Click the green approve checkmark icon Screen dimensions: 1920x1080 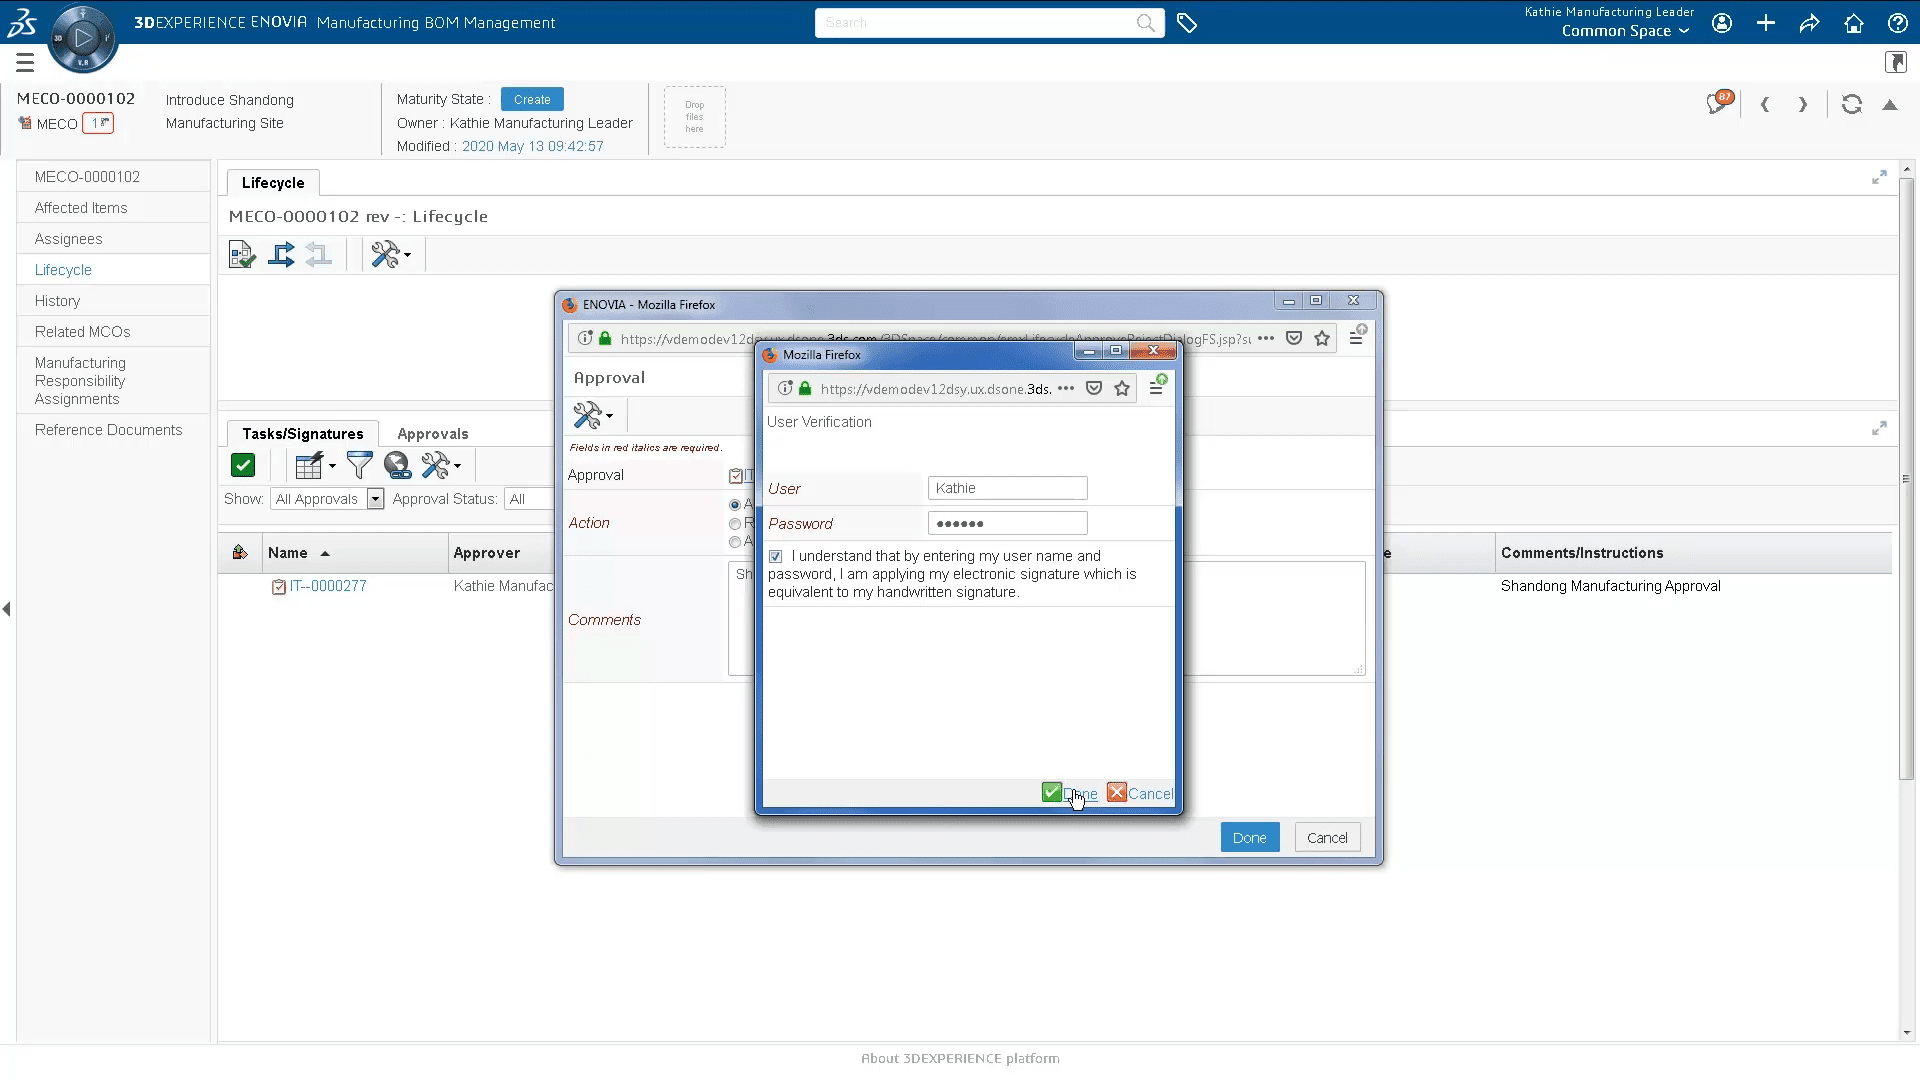[x=243, y=465]
